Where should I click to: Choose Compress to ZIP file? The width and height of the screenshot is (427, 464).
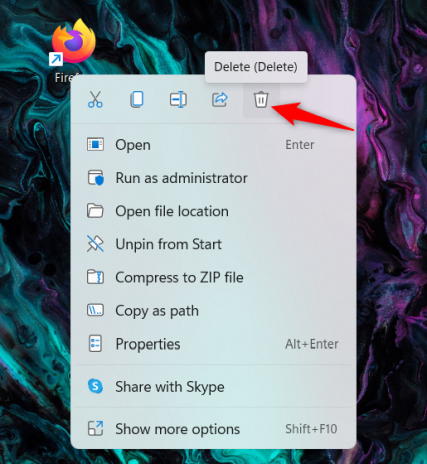213,277
